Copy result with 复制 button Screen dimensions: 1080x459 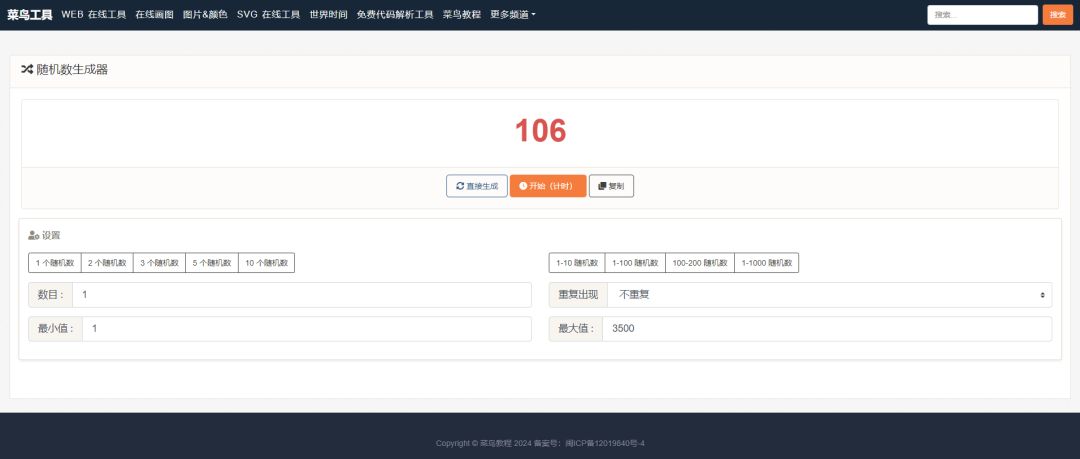pos(611,186)
